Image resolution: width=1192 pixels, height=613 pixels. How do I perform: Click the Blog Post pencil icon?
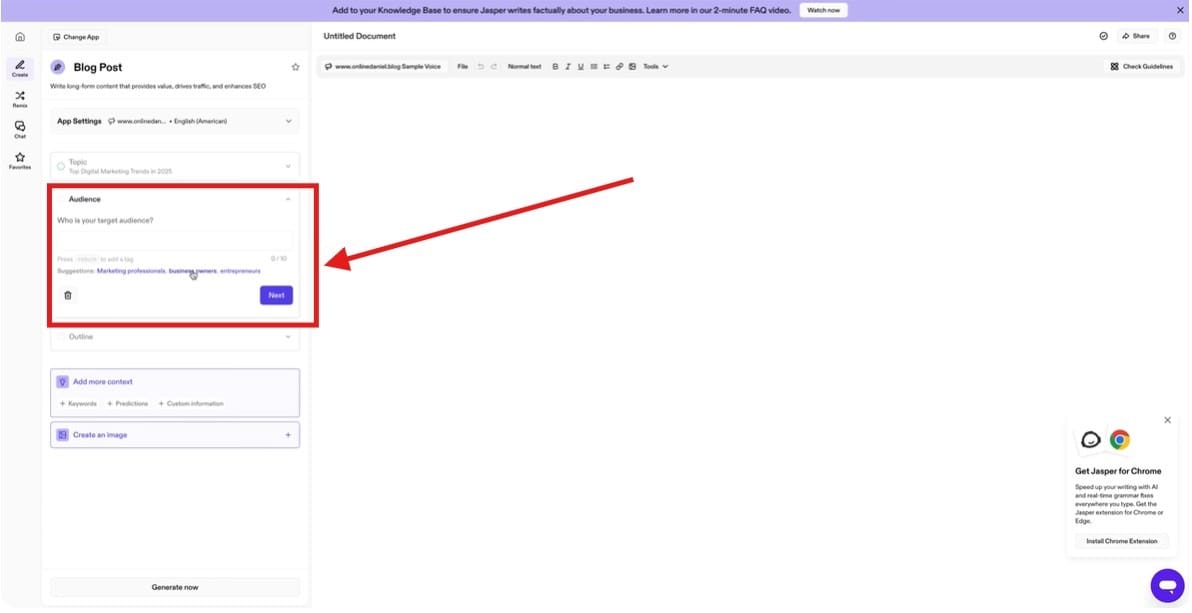click(58, 67)
